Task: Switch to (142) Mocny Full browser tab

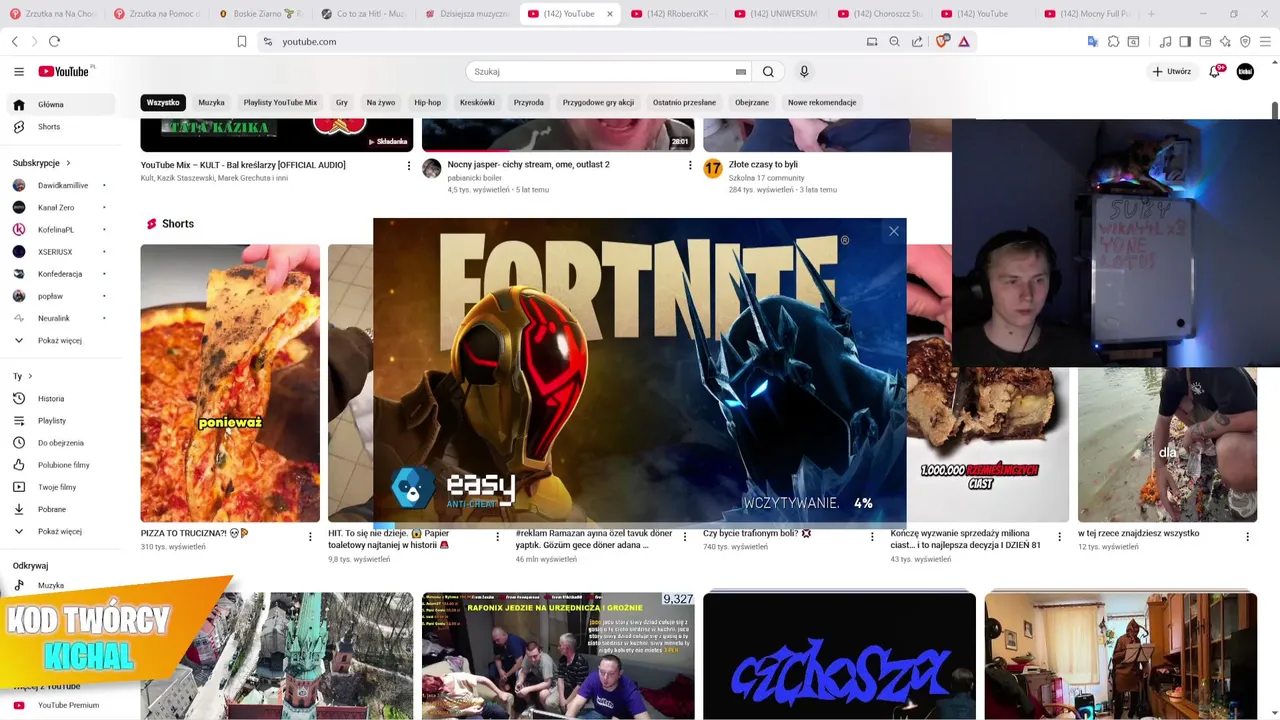Action: click(x=1087, y=14)
